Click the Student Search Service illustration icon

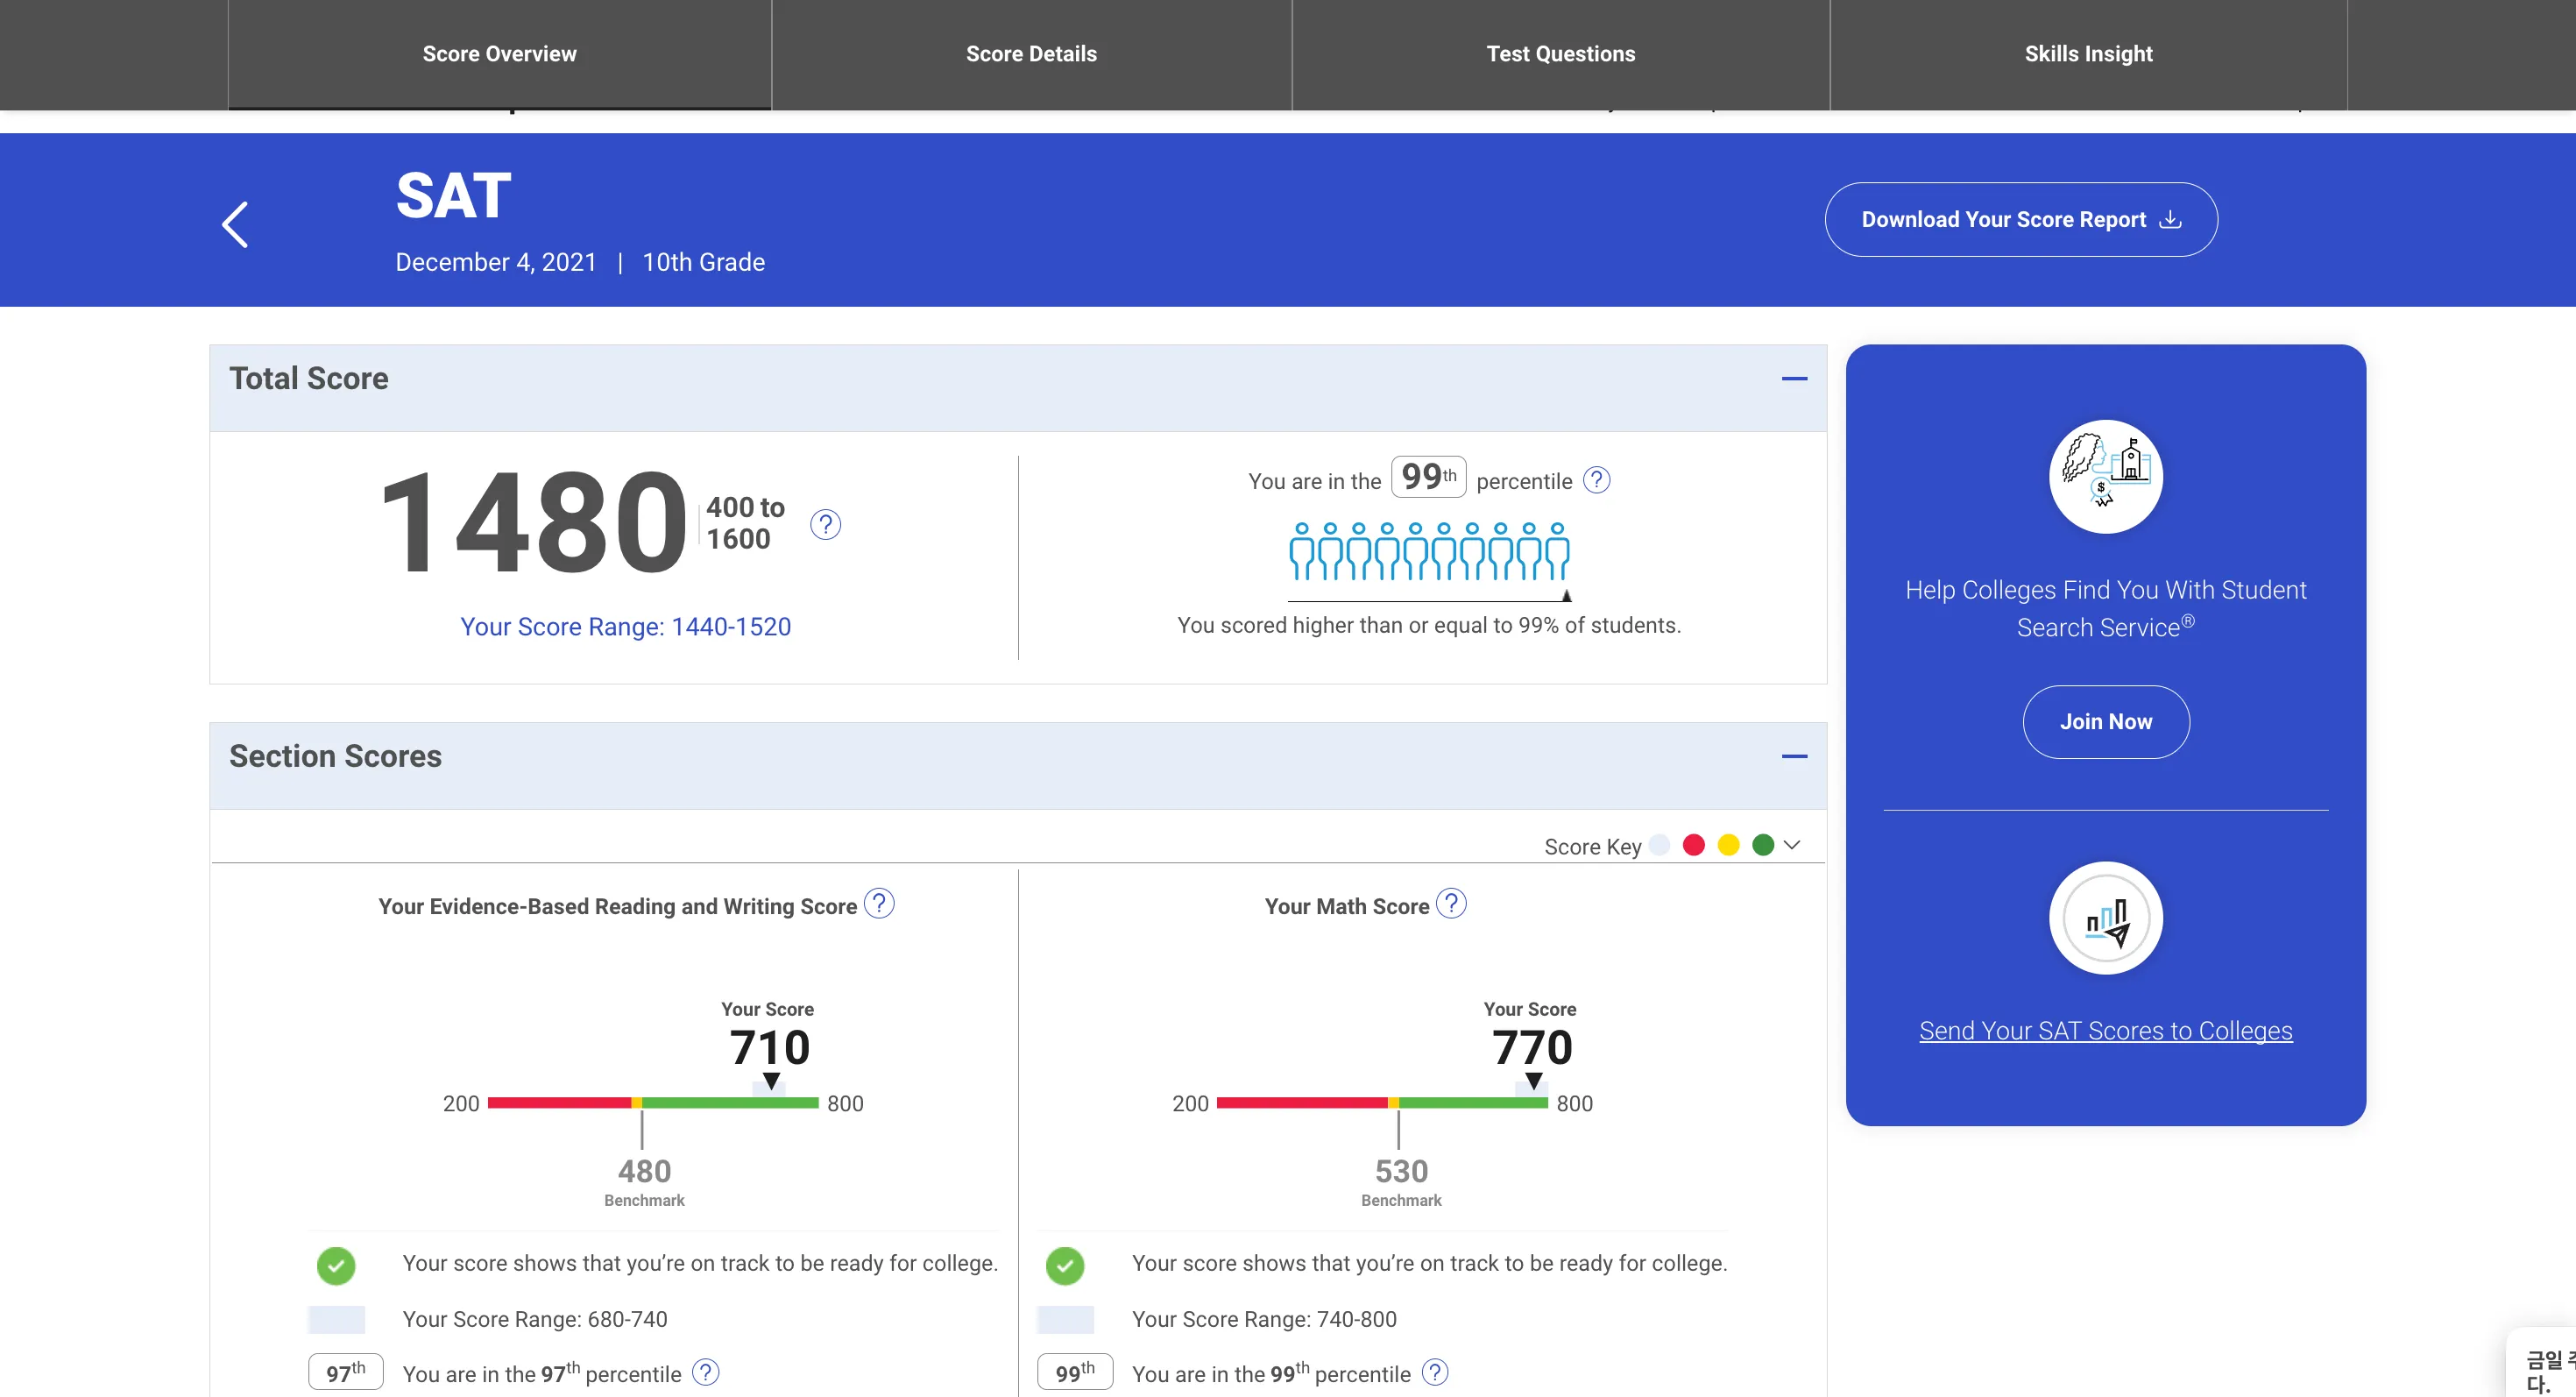2106,477
